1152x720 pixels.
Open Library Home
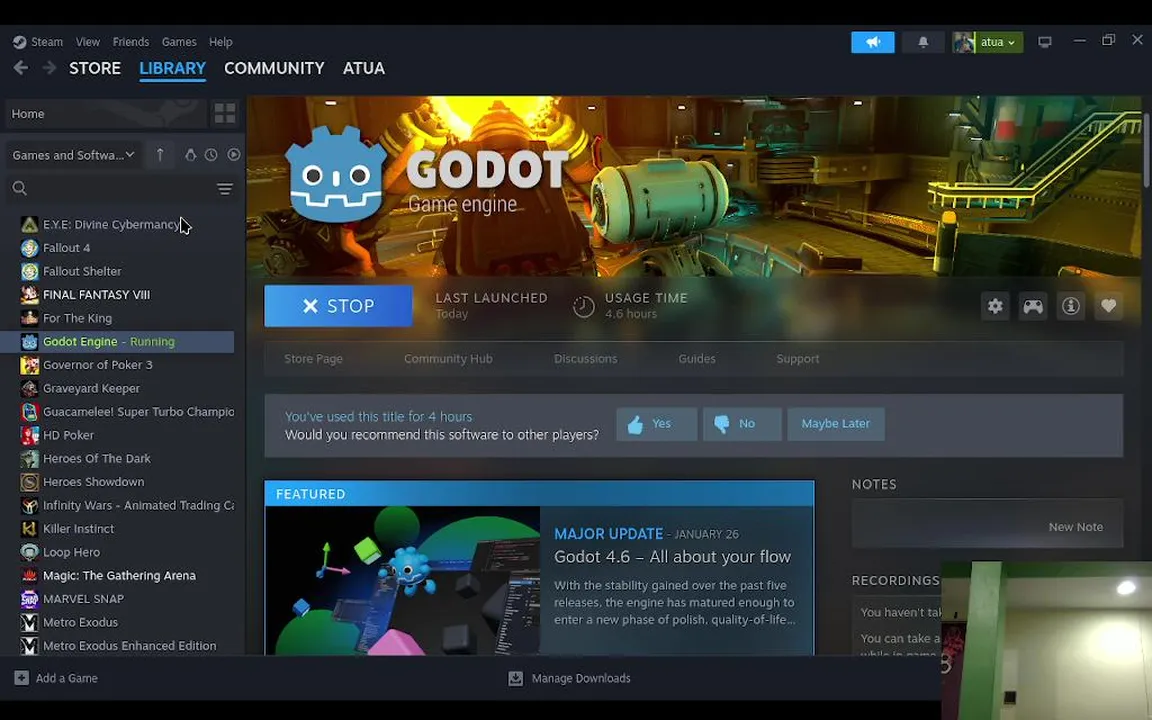tap(105, 113)
